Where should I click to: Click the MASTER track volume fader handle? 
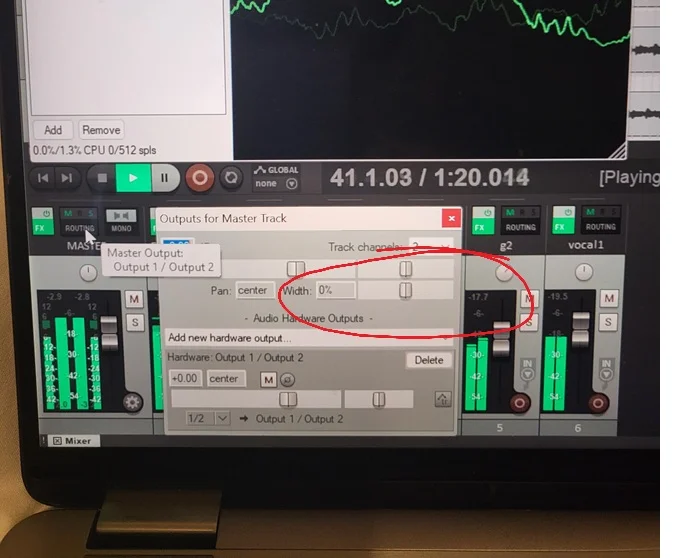coord(109,333)
